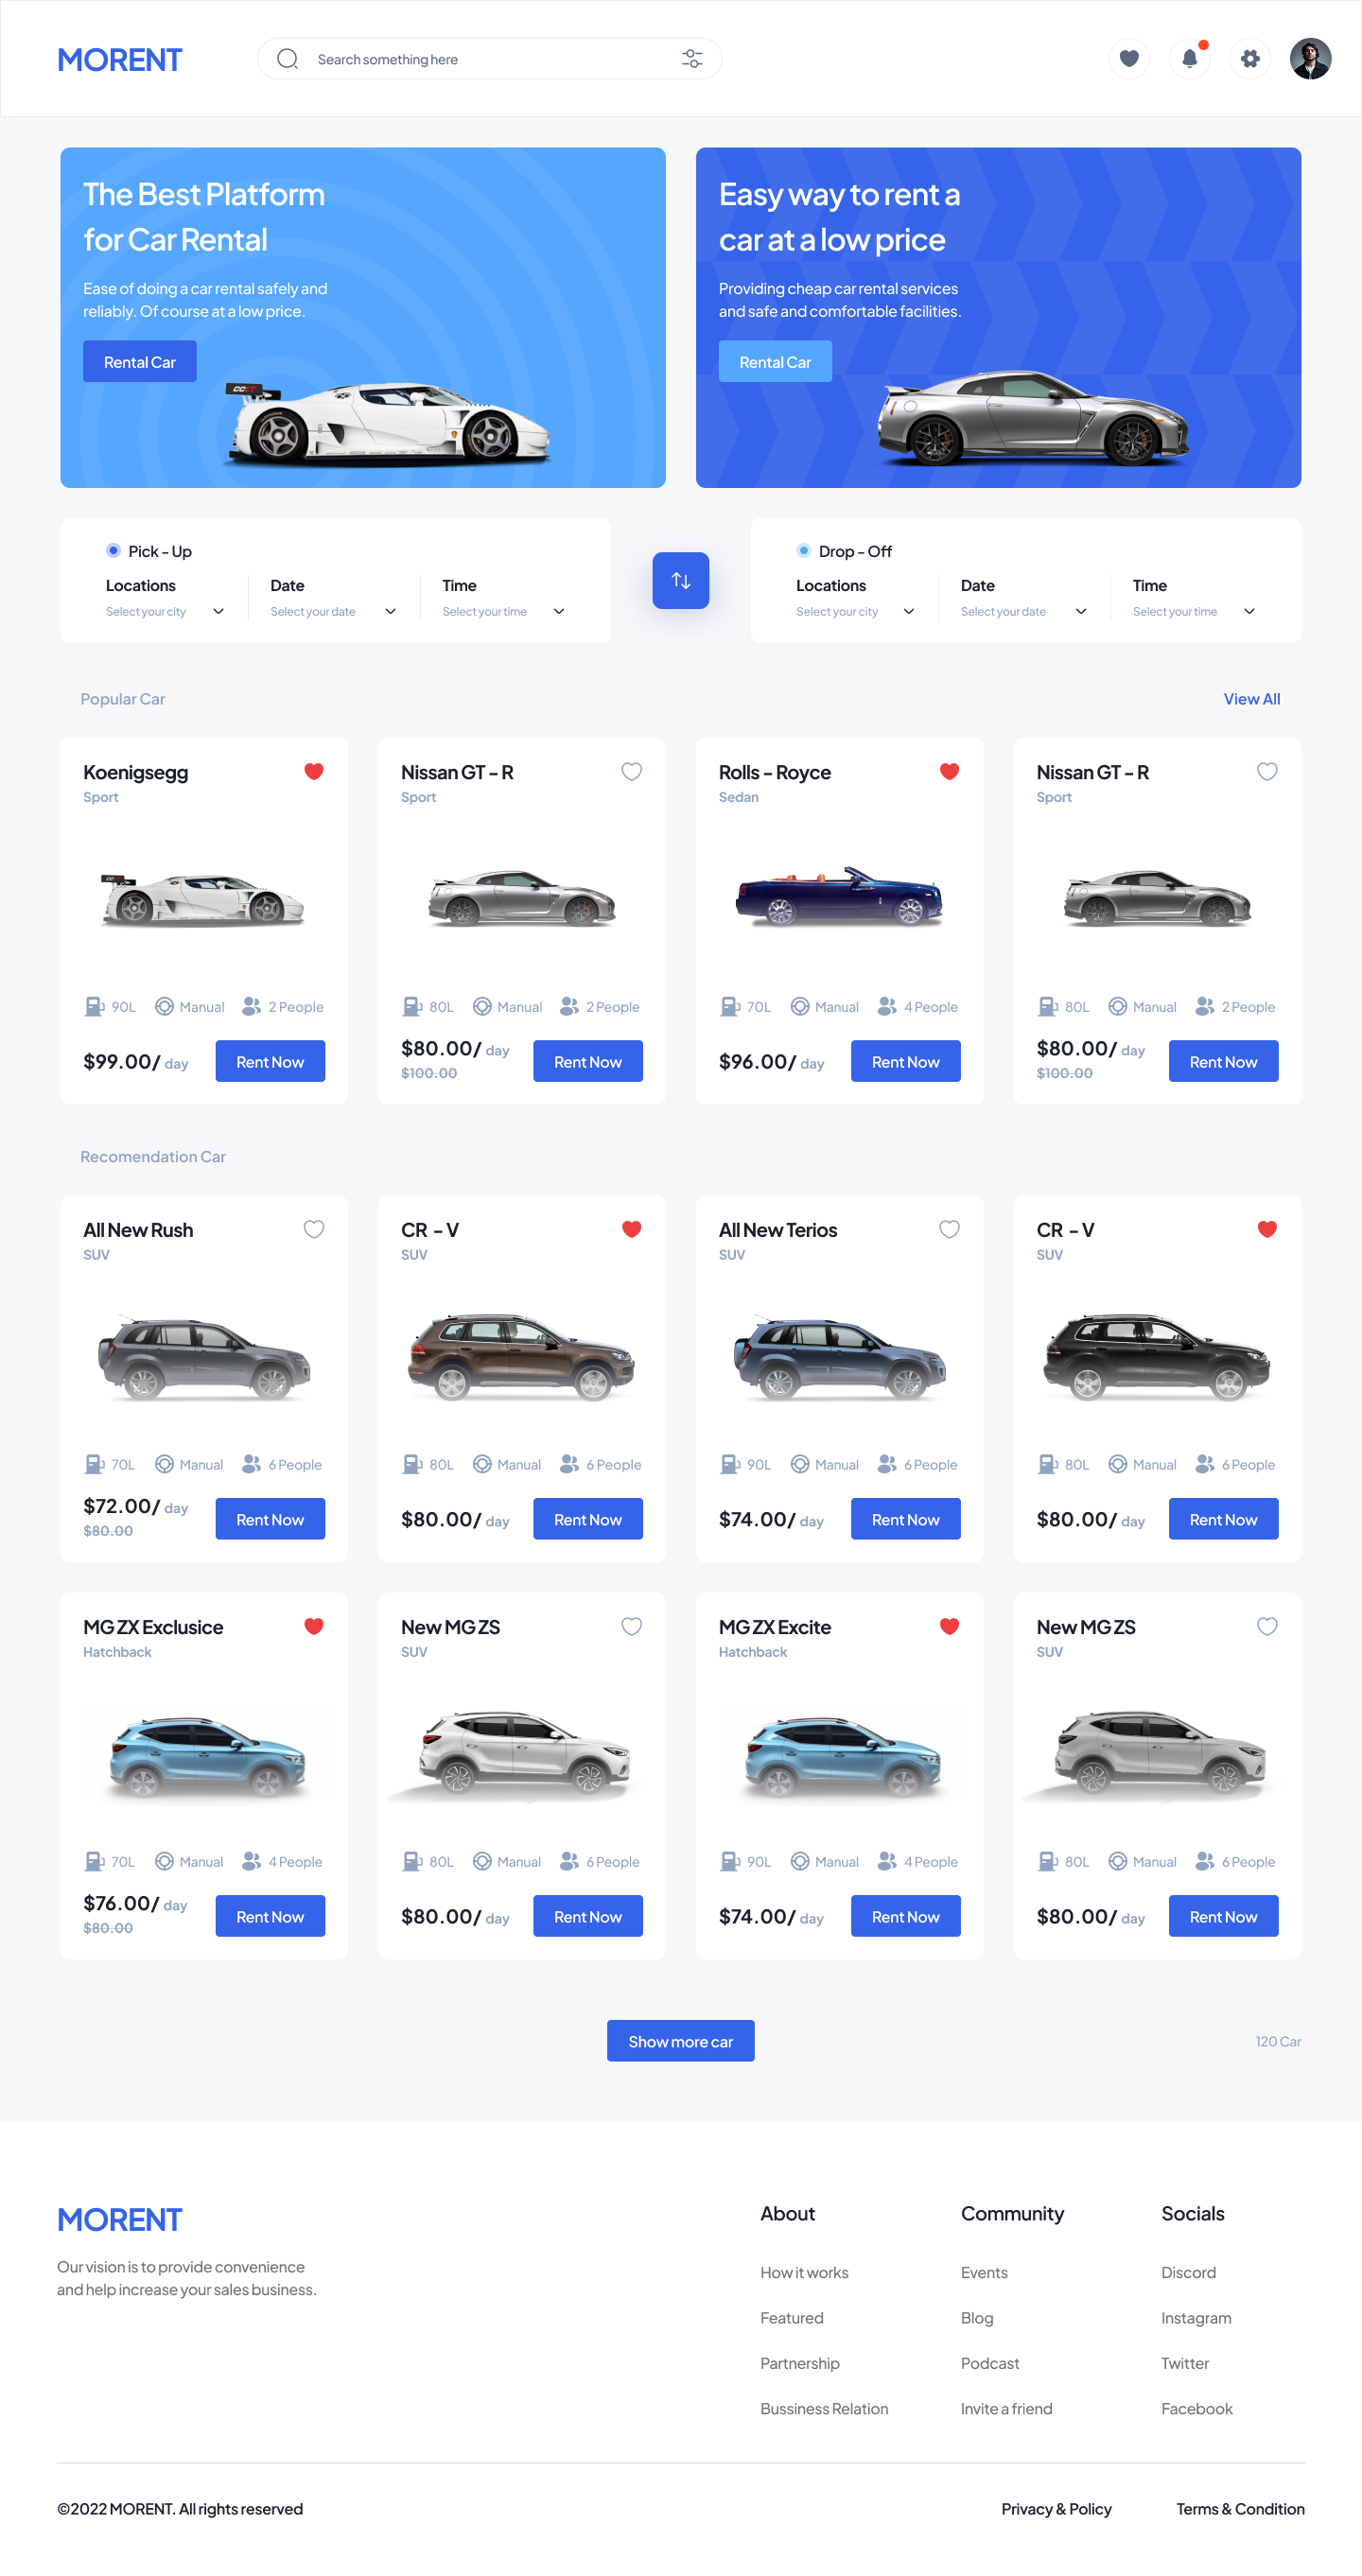Check the notifications bell icon
This screenshot has width=1362, height=2576.
[x=1189, y=58]
